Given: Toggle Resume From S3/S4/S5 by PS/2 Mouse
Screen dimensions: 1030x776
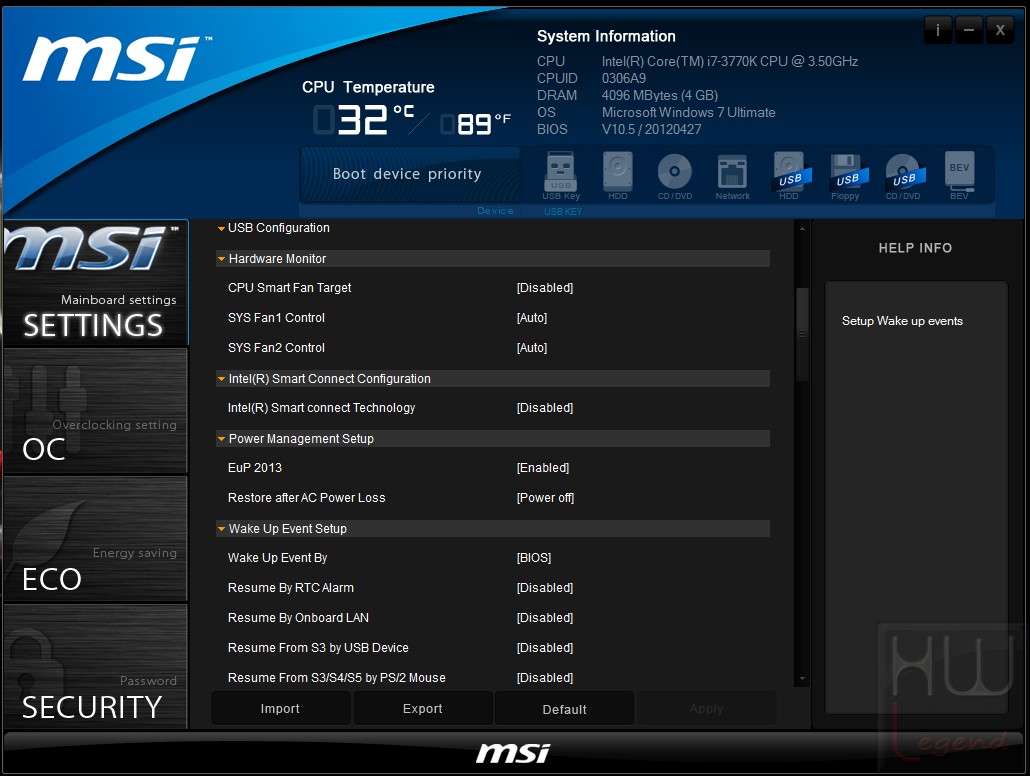Looking at the screenshot, I should [545, 677].
